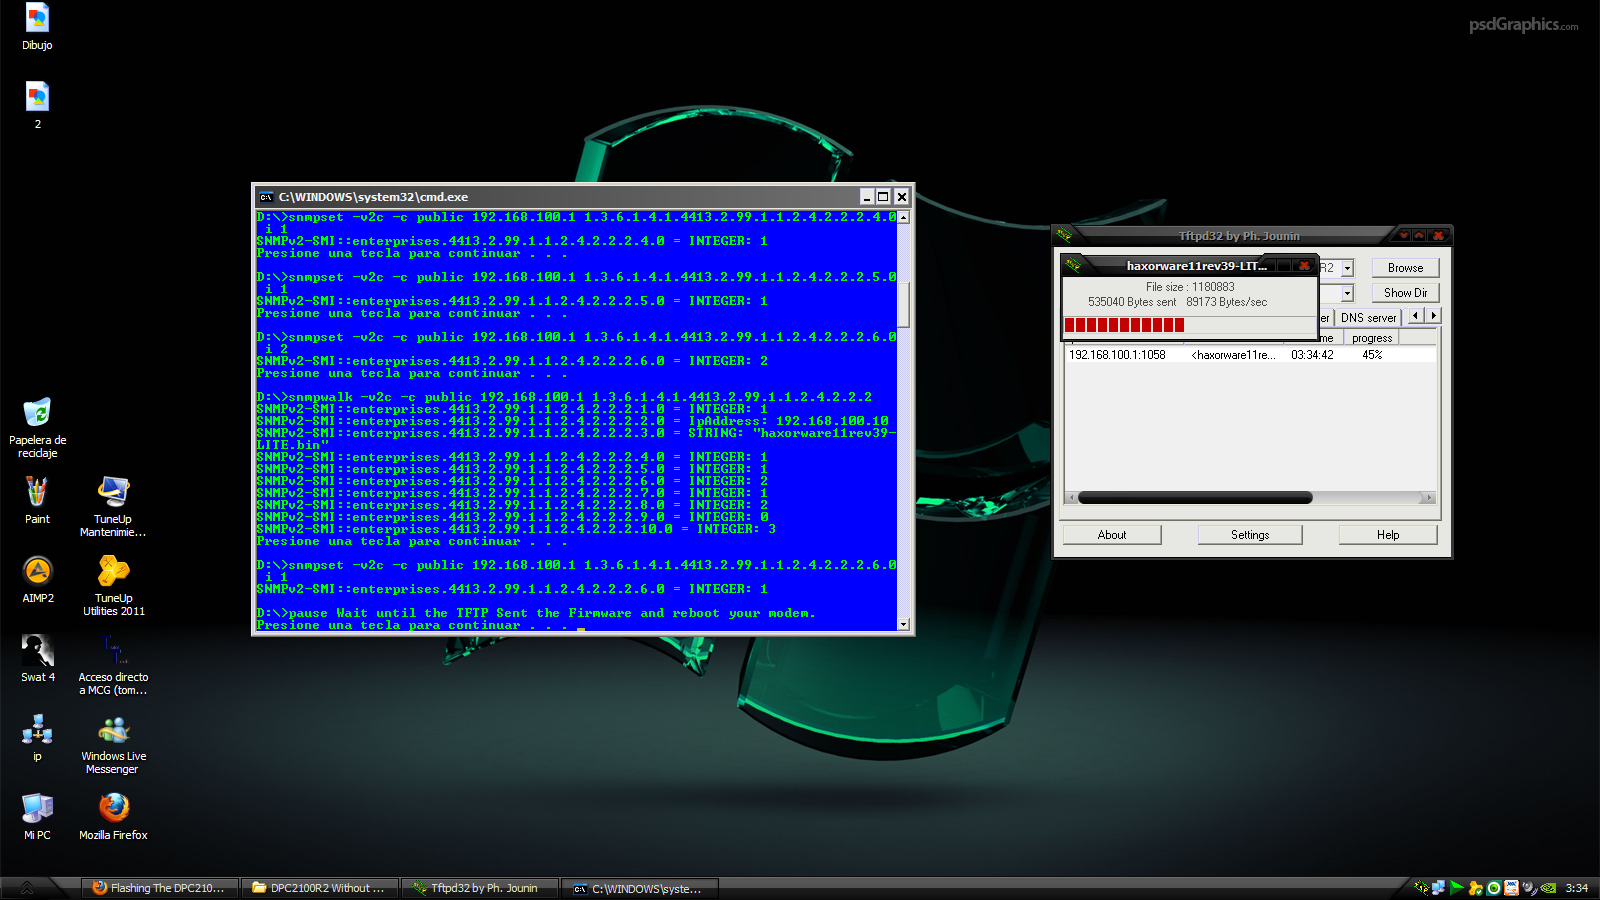Screen dimensions: 1600x900
Task: Click the volume speaker tray icon
Action: coord(1529,888)
